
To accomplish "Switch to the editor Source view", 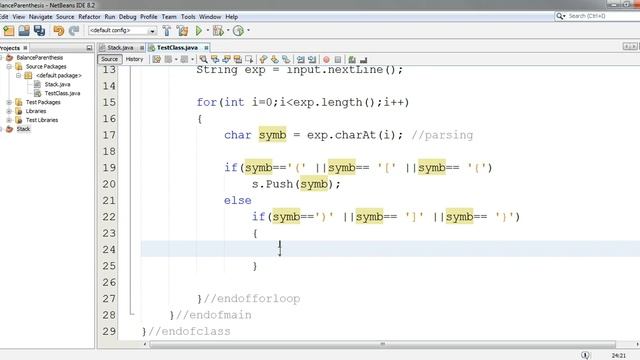I will click(109, 59).
